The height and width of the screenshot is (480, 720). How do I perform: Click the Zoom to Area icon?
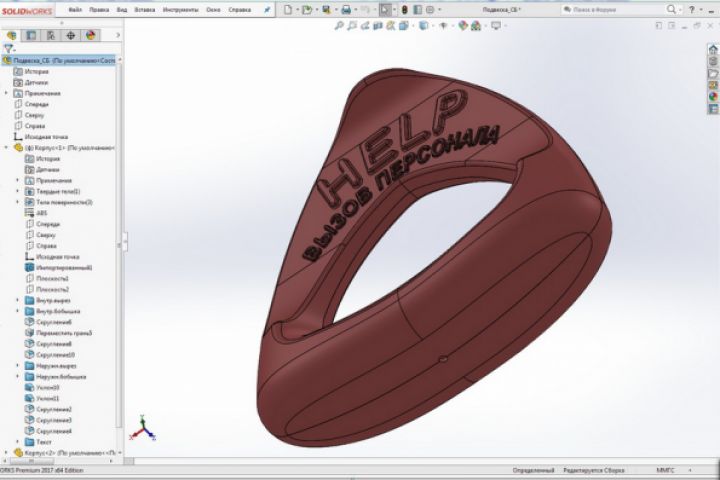[x=352, y=26]
